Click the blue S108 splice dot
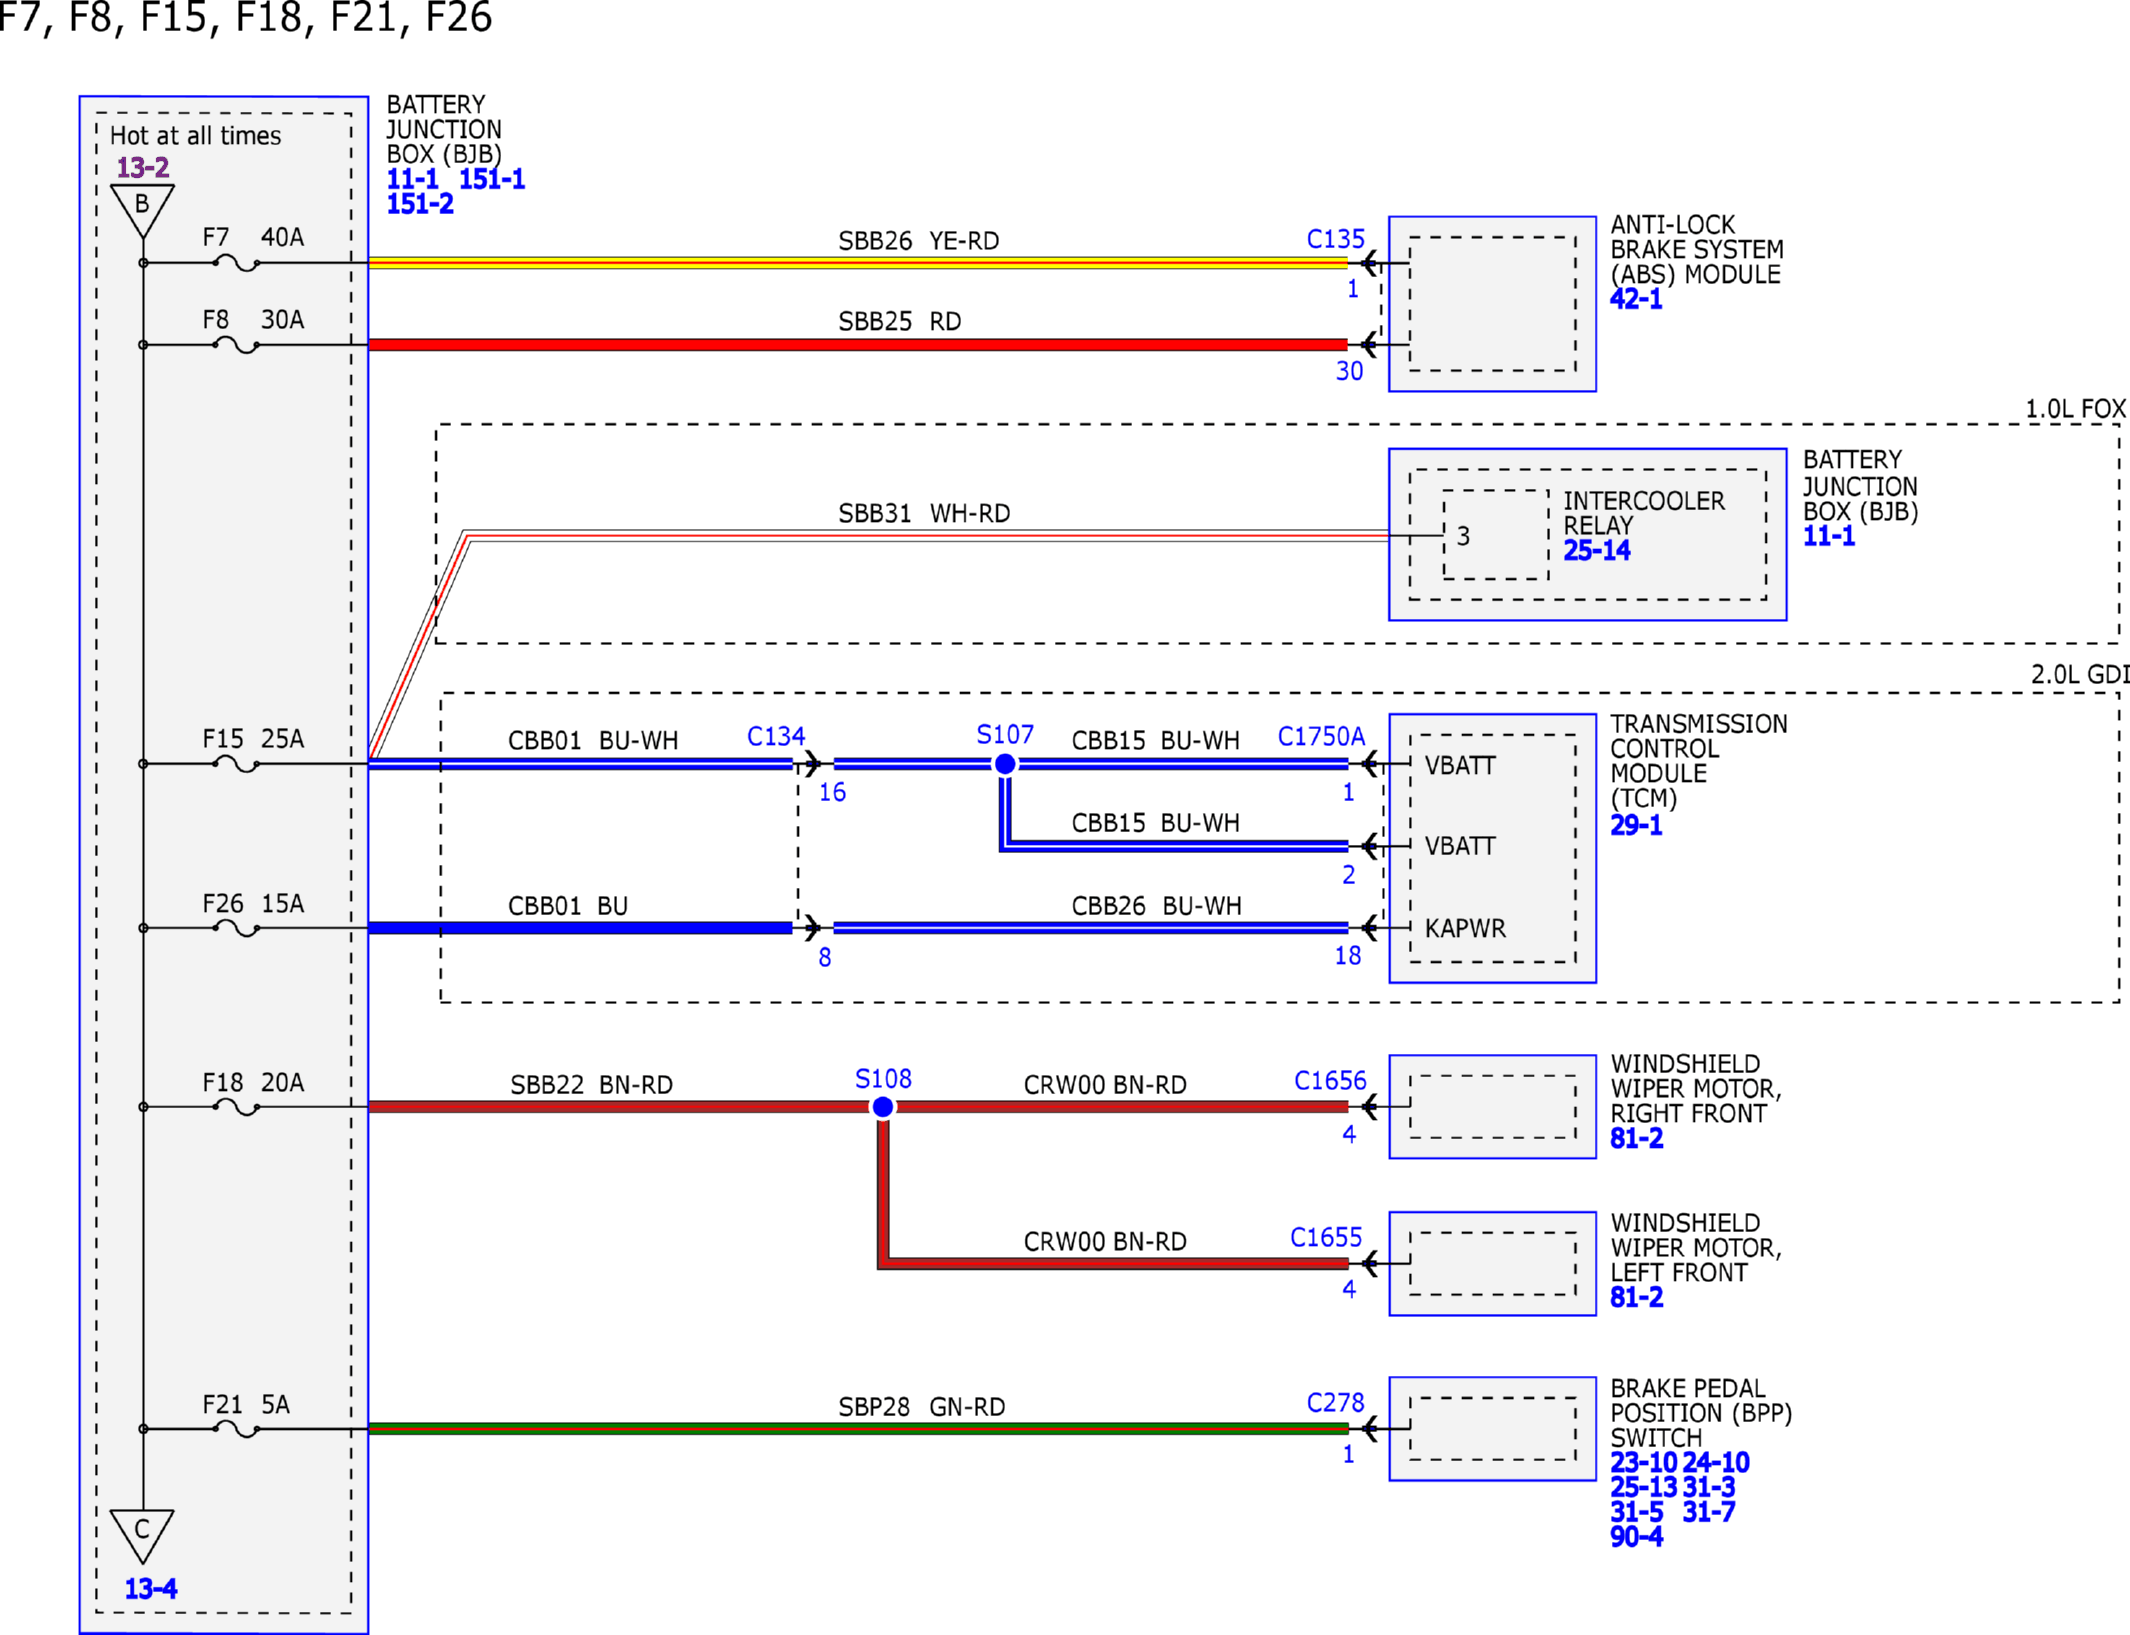Image resolution: width=2130 pixels, height=1635 pixels. click(883, 1107)
